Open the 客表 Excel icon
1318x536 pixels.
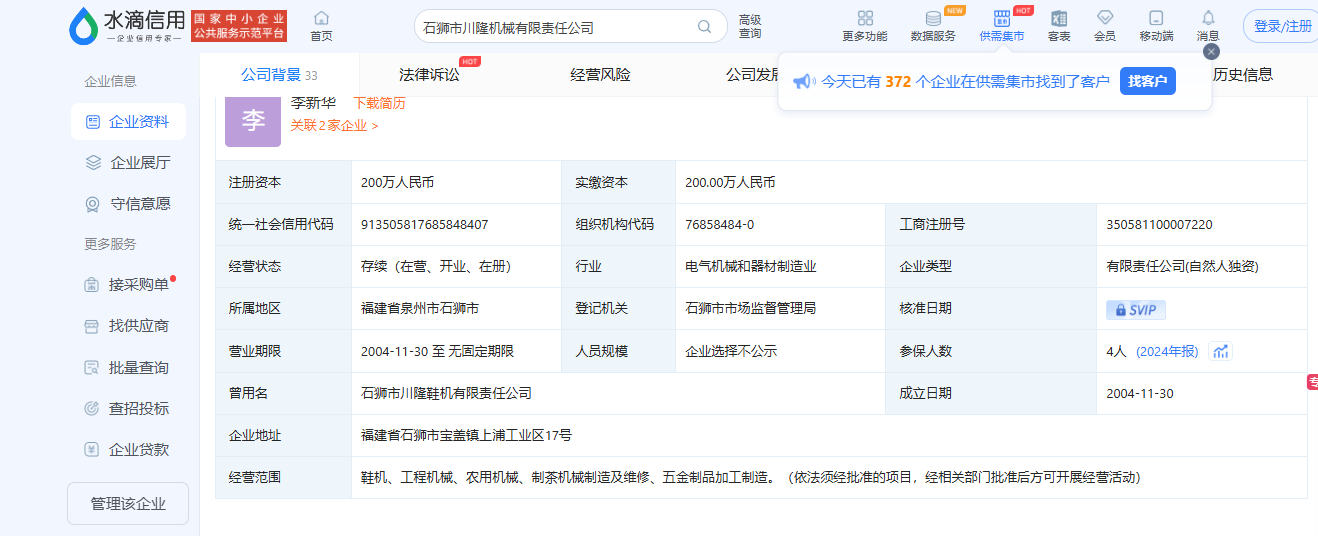[x=1059, y=19]
